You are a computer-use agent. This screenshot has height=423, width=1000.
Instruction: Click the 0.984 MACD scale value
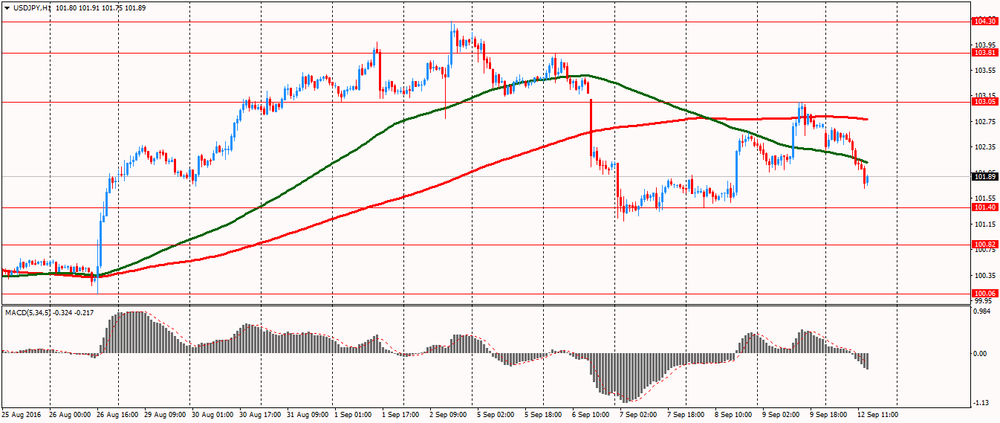983,311
